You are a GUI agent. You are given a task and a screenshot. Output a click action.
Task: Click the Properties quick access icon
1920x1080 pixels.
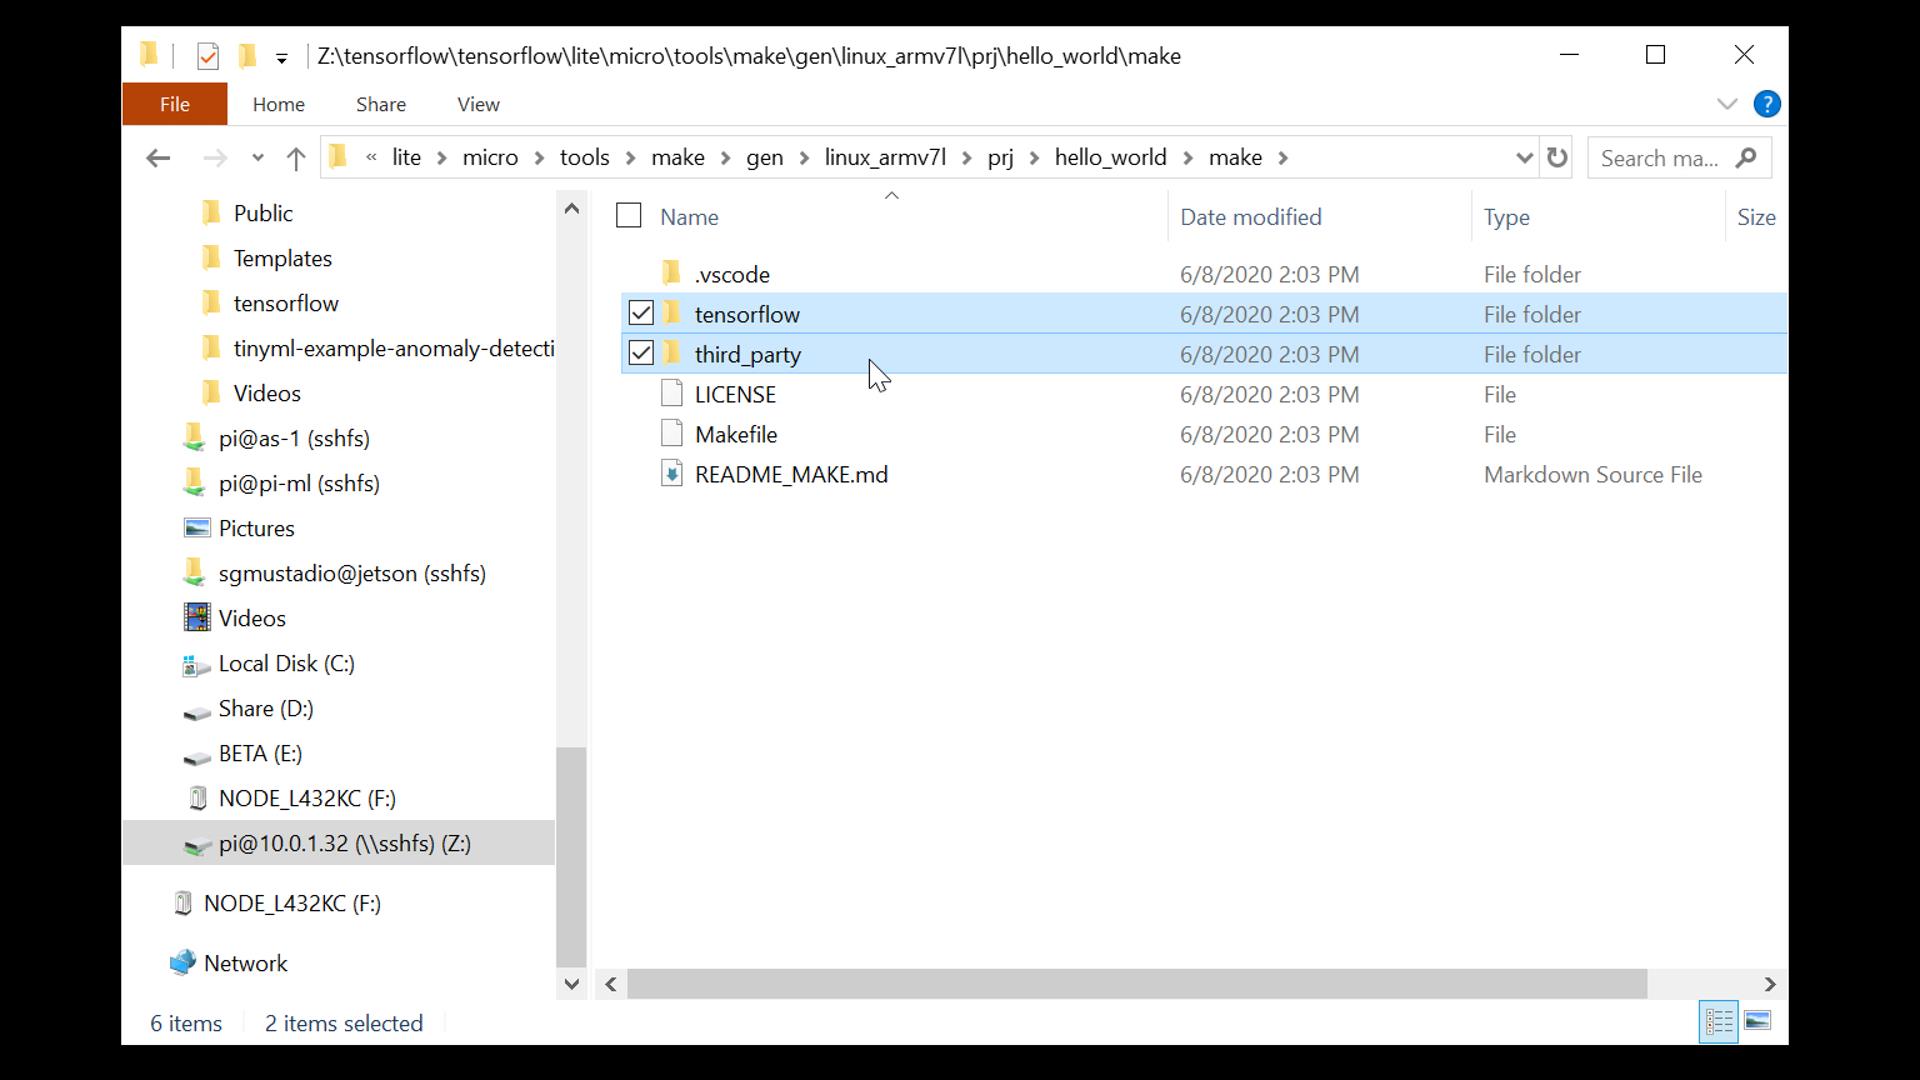(208, 56)
